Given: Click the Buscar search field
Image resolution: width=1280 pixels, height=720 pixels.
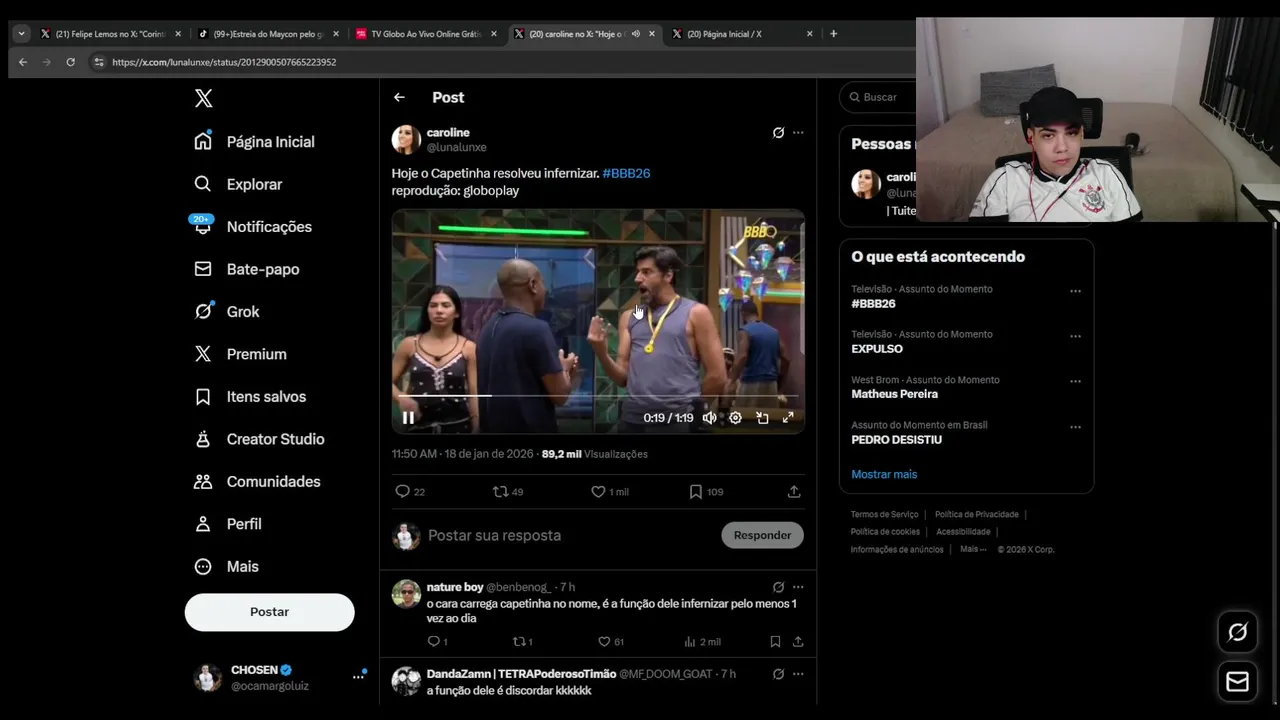Looking at the screenshot, I should (878, 97).
